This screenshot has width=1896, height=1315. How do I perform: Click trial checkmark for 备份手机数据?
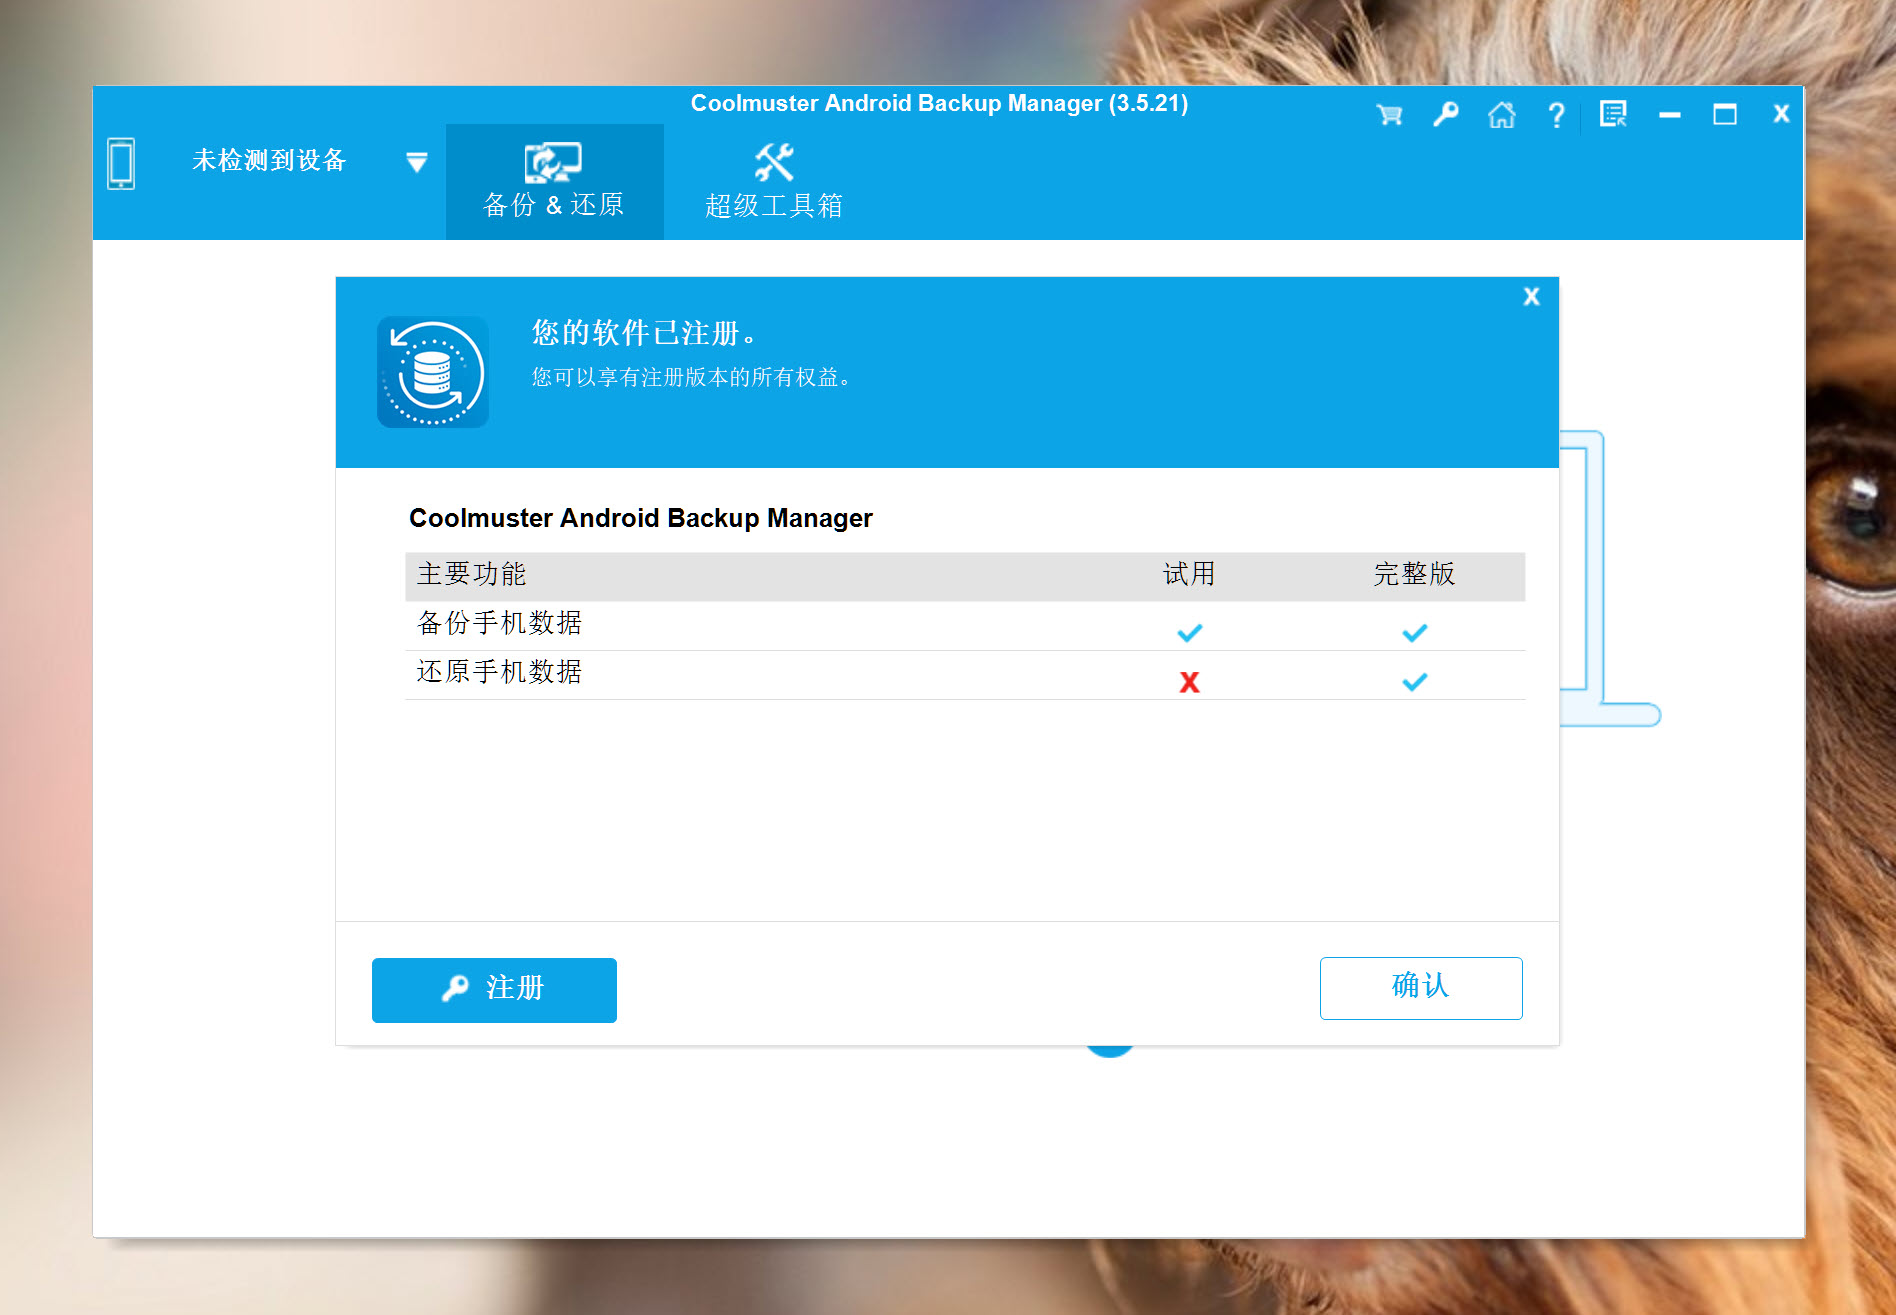point(1190,633)
